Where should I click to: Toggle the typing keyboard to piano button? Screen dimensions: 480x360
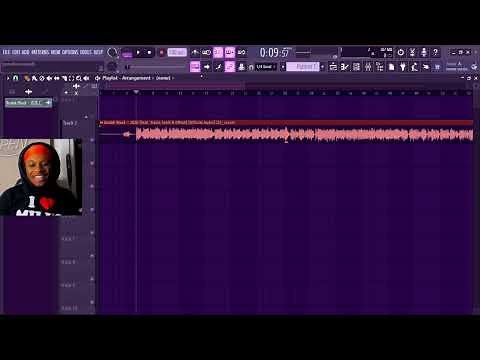coord(195,67)
